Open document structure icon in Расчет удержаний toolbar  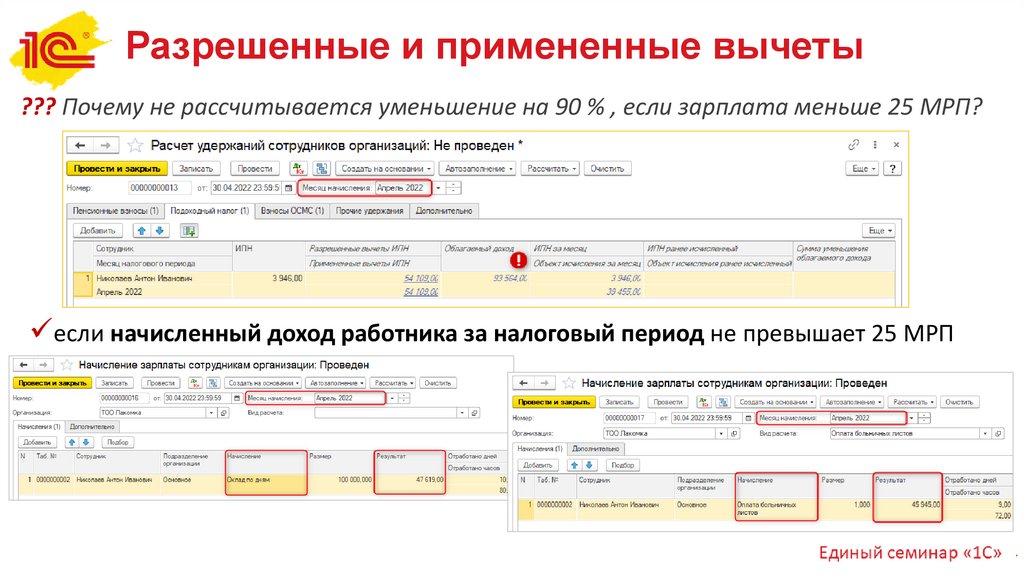click(x=322, y=168)
